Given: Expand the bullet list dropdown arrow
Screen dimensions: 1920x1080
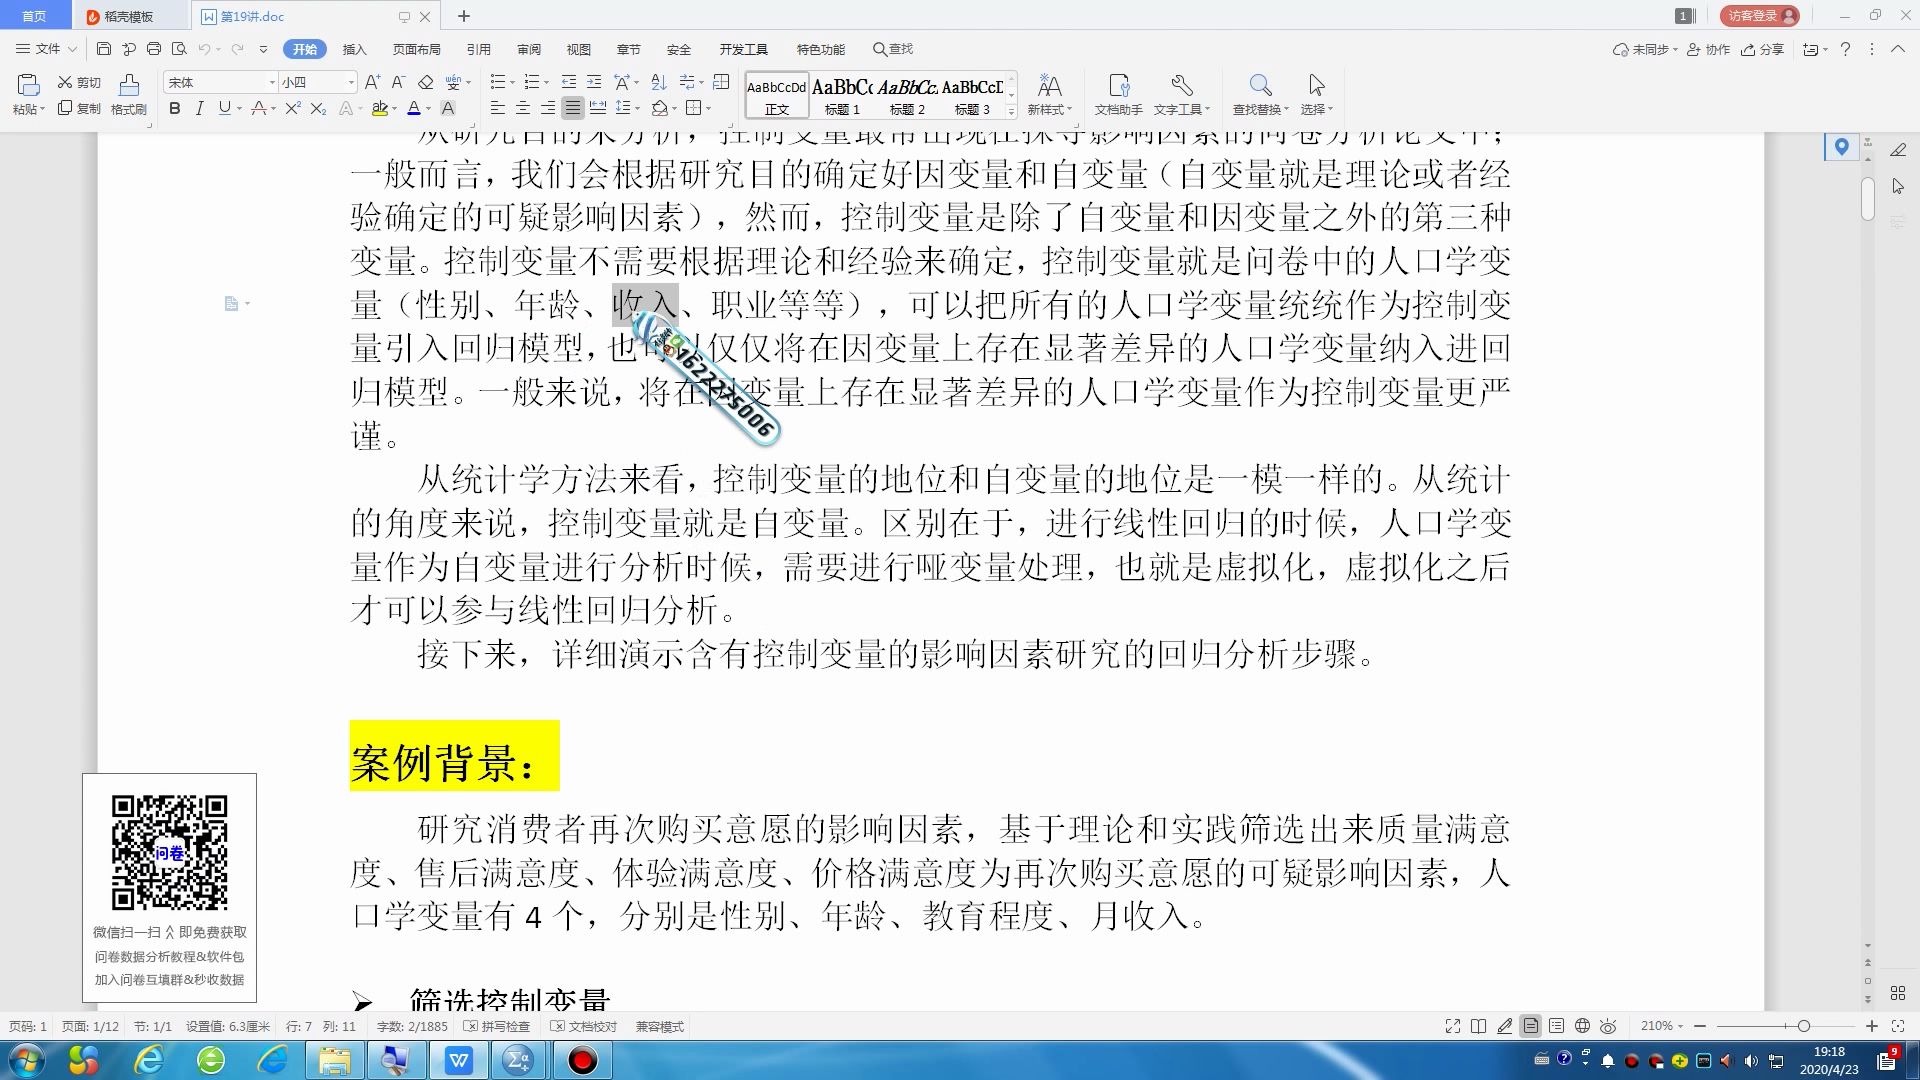Looking at the screenshot, I should (x=512, y=83).
